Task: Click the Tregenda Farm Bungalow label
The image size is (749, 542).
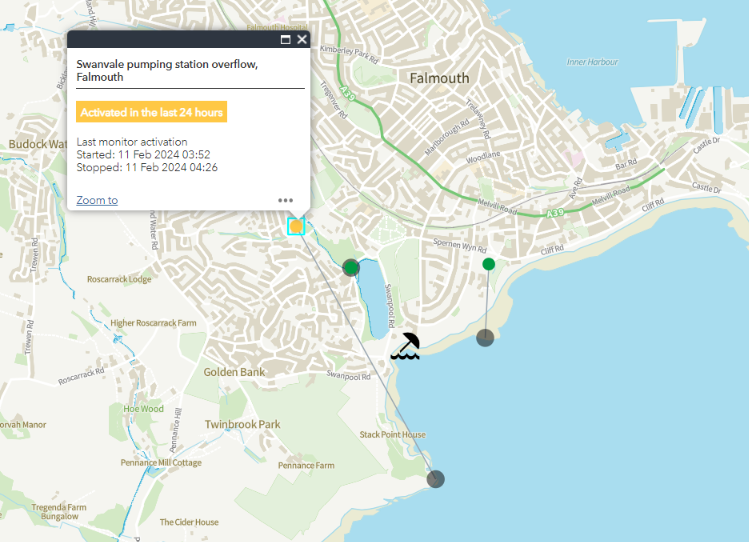Action: pyautogui.click(x=59, y=511)
